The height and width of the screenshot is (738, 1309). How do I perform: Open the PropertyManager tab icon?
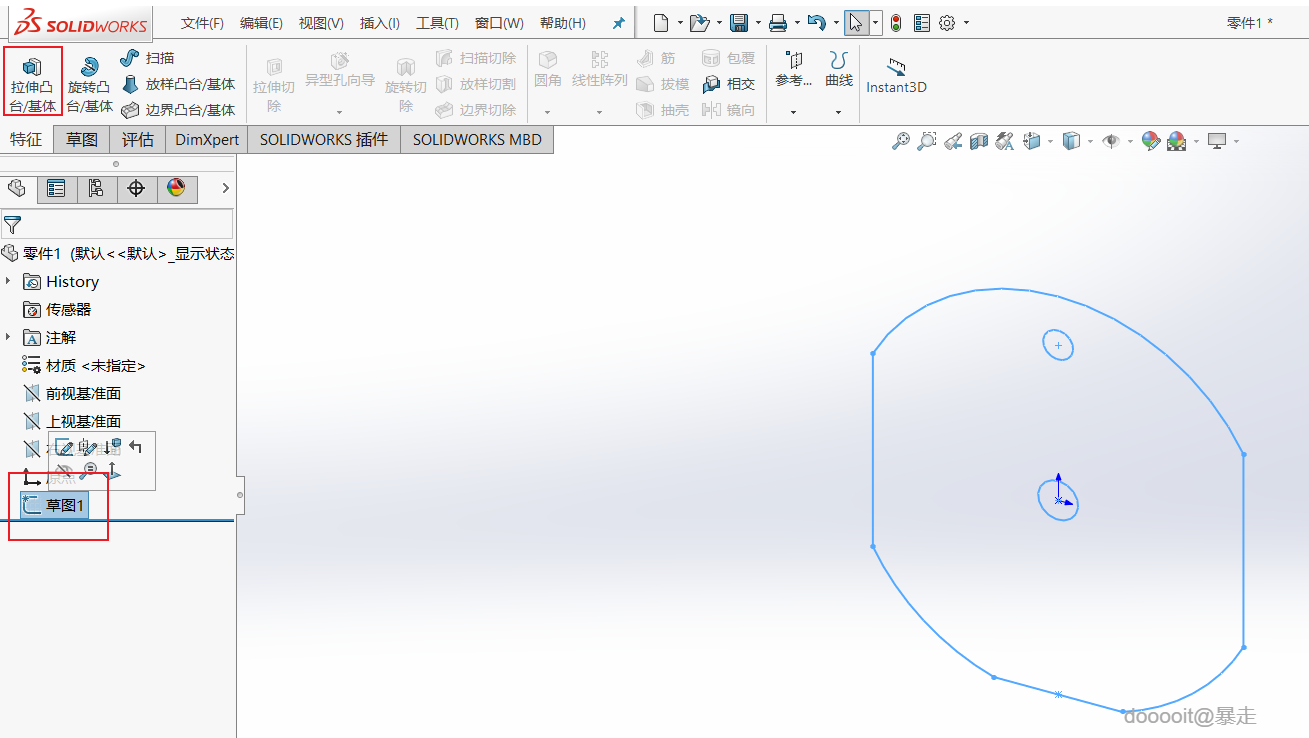coord(56,188)
